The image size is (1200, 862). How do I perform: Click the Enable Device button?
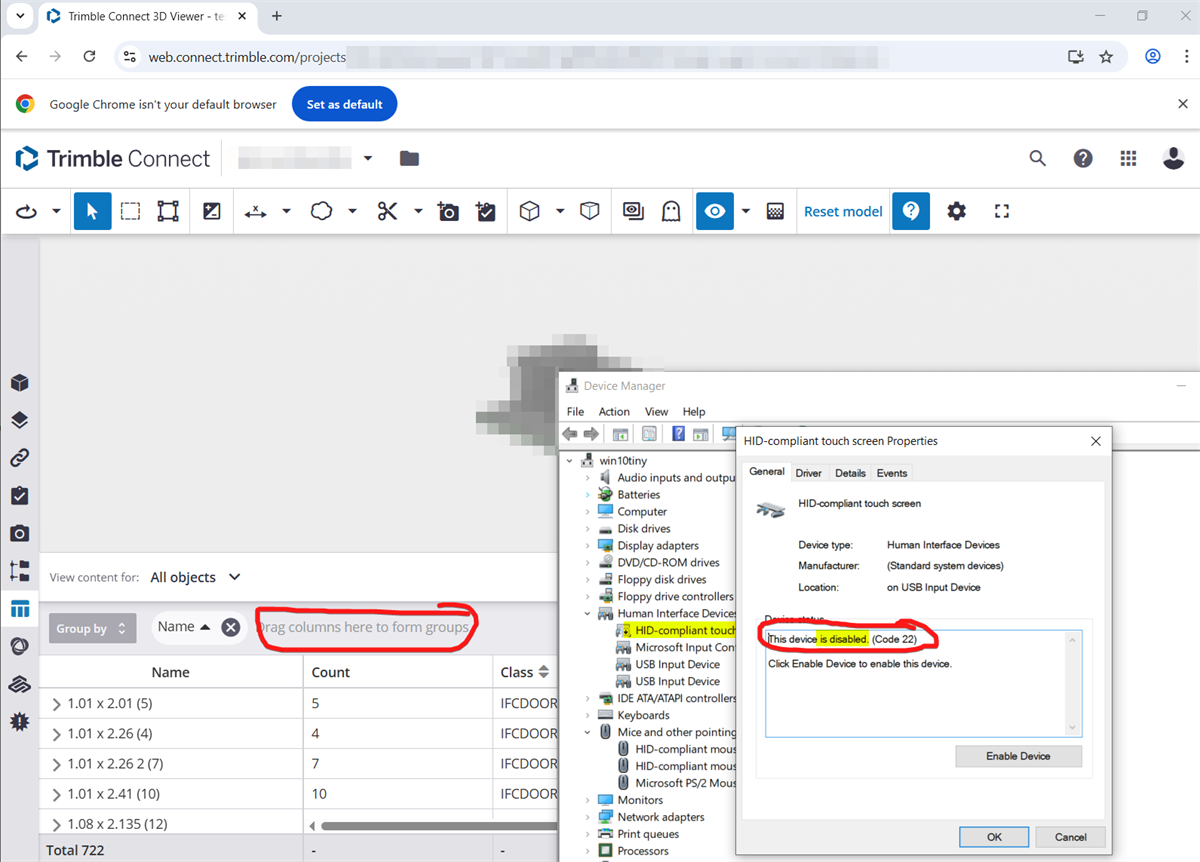pyautogui.click(x=1018, y=756)
